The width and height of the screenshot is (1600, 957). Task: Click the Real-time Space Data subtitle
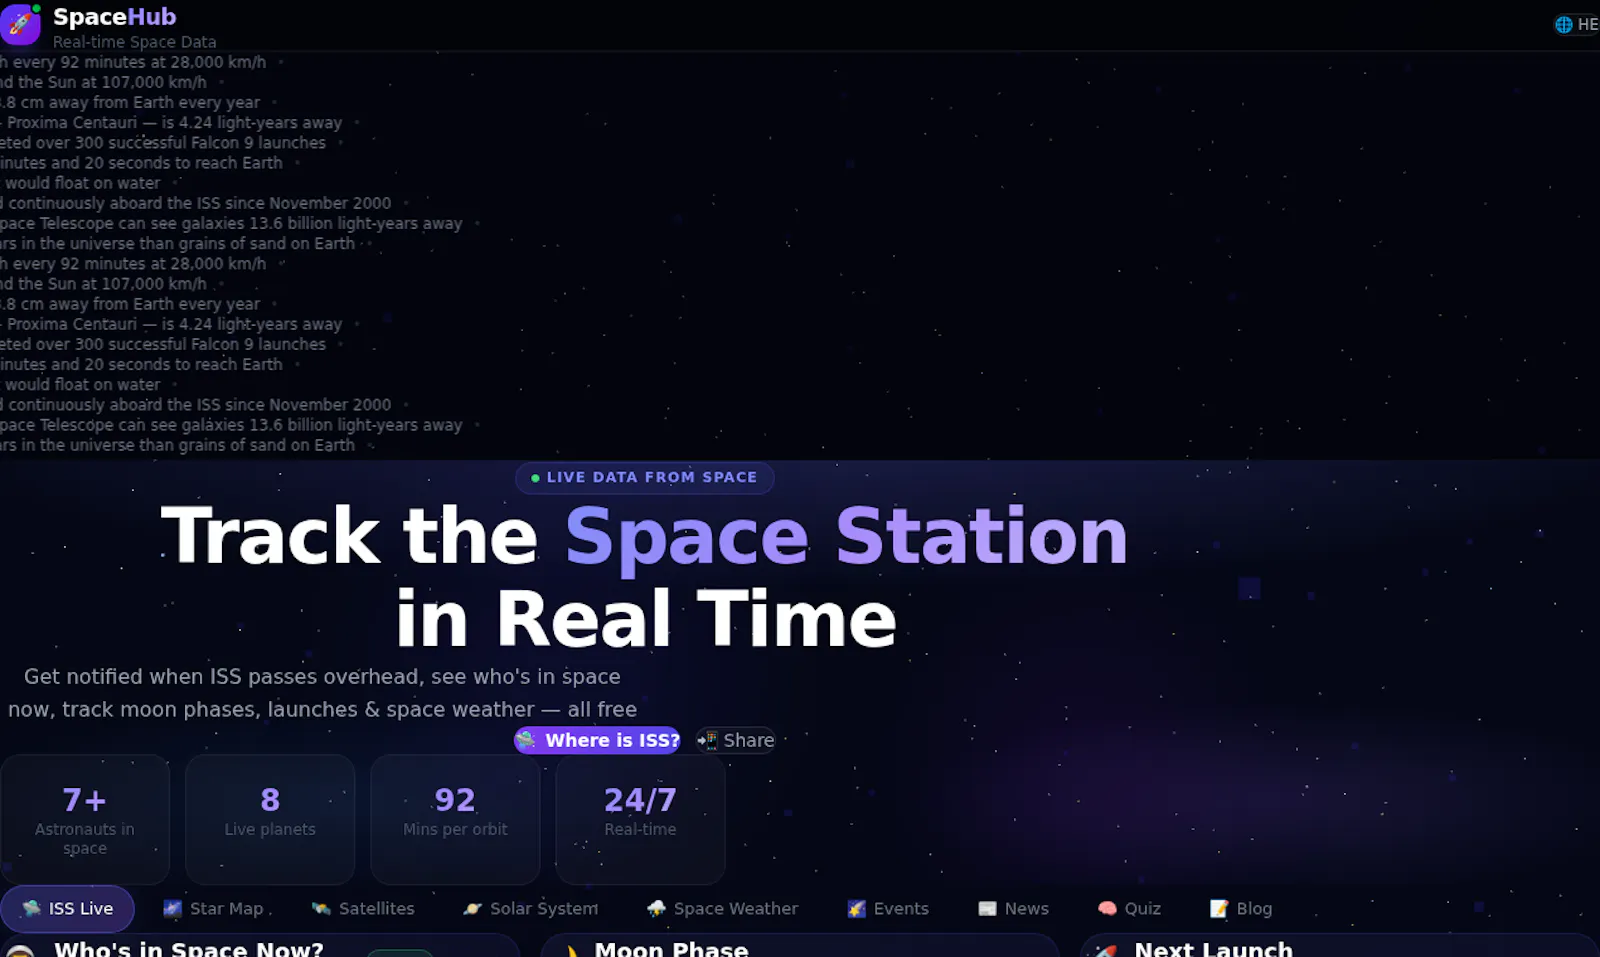135,42
